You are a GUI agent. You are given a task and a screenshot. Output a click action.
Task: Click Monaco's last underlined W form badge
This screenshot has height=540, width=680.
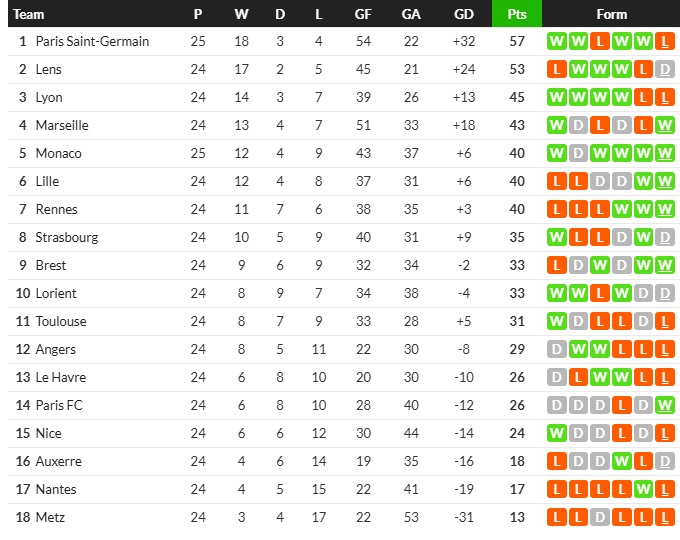[665, 154]
